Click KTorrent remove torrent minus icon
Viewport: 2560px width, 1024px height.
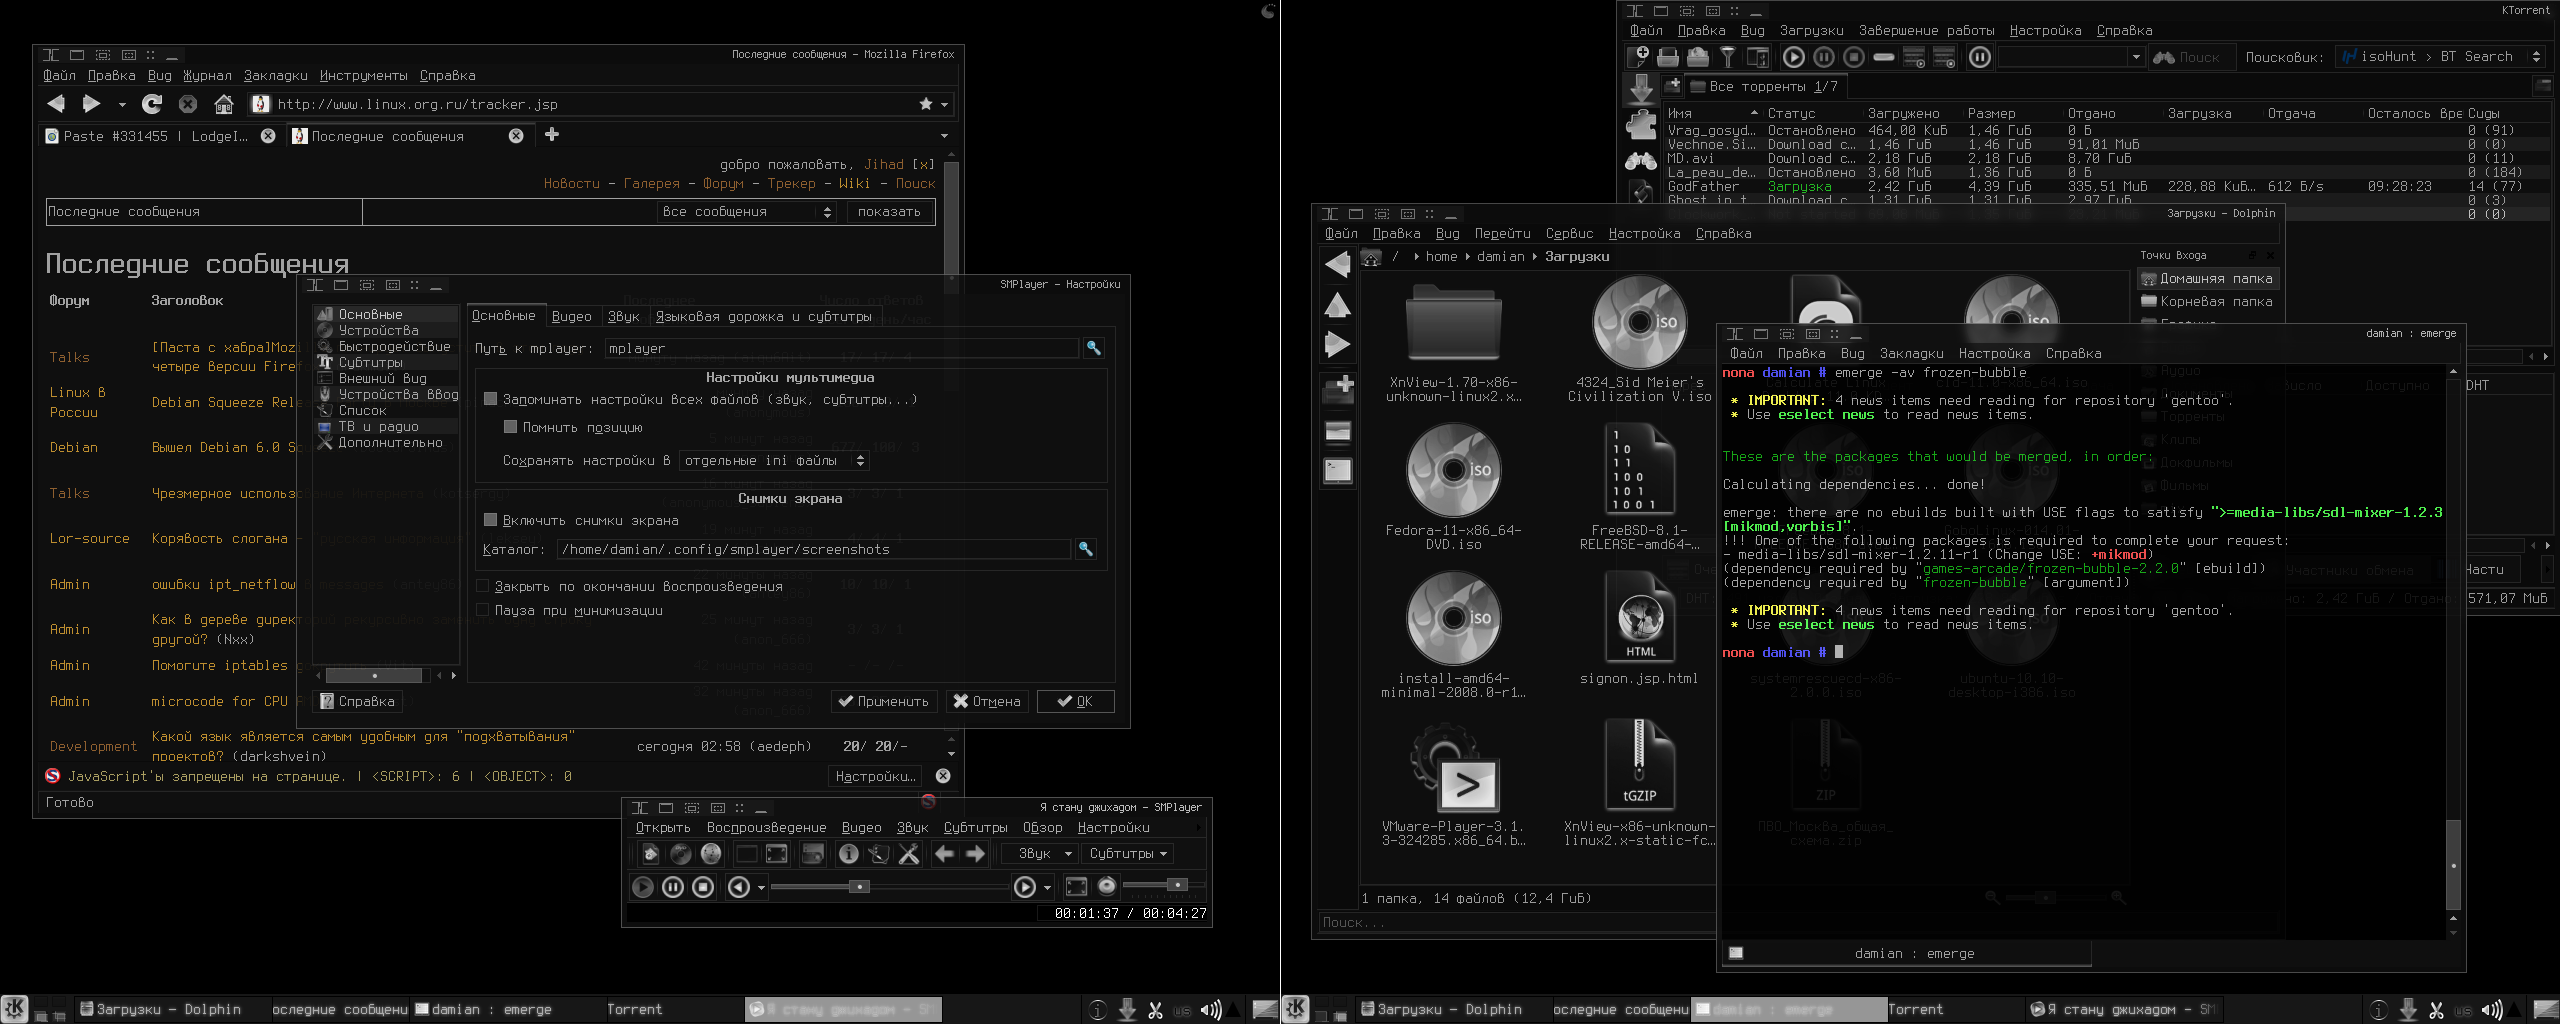click(x=1884, y=57)
